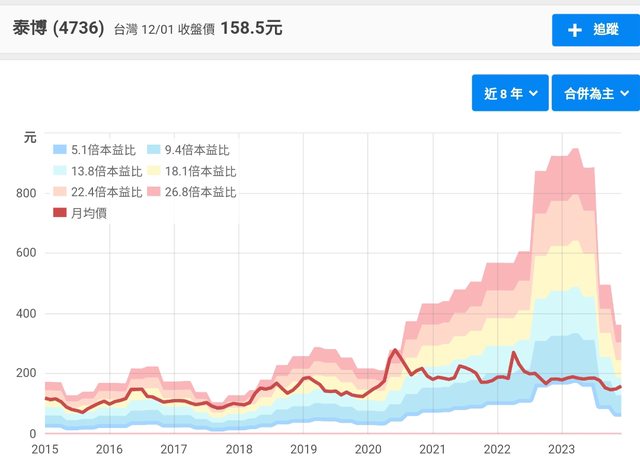The image size is (640, 460).
Task: Click the 18.1倍本益比 yellow legend swatch
Action: click(153, 171)
